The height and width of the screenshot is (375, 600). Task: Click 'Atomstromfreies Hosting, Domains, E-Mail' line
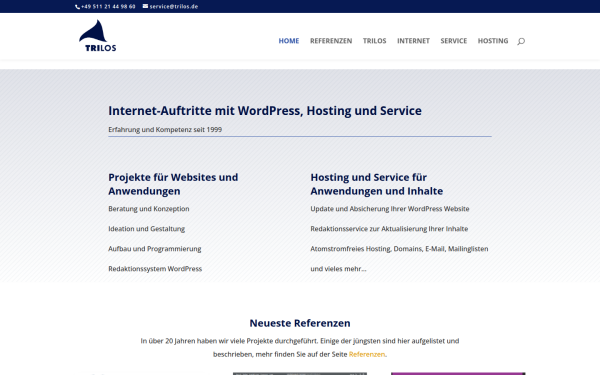point(399,249)
